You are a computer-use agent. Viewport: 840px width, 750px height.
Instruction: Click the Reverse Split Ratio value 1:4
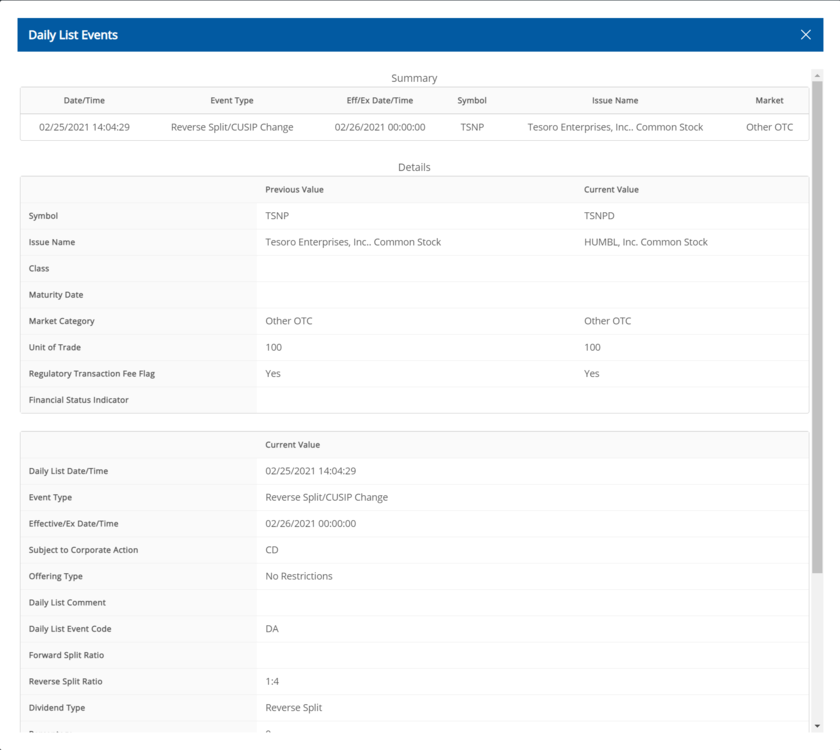[274, 682]
